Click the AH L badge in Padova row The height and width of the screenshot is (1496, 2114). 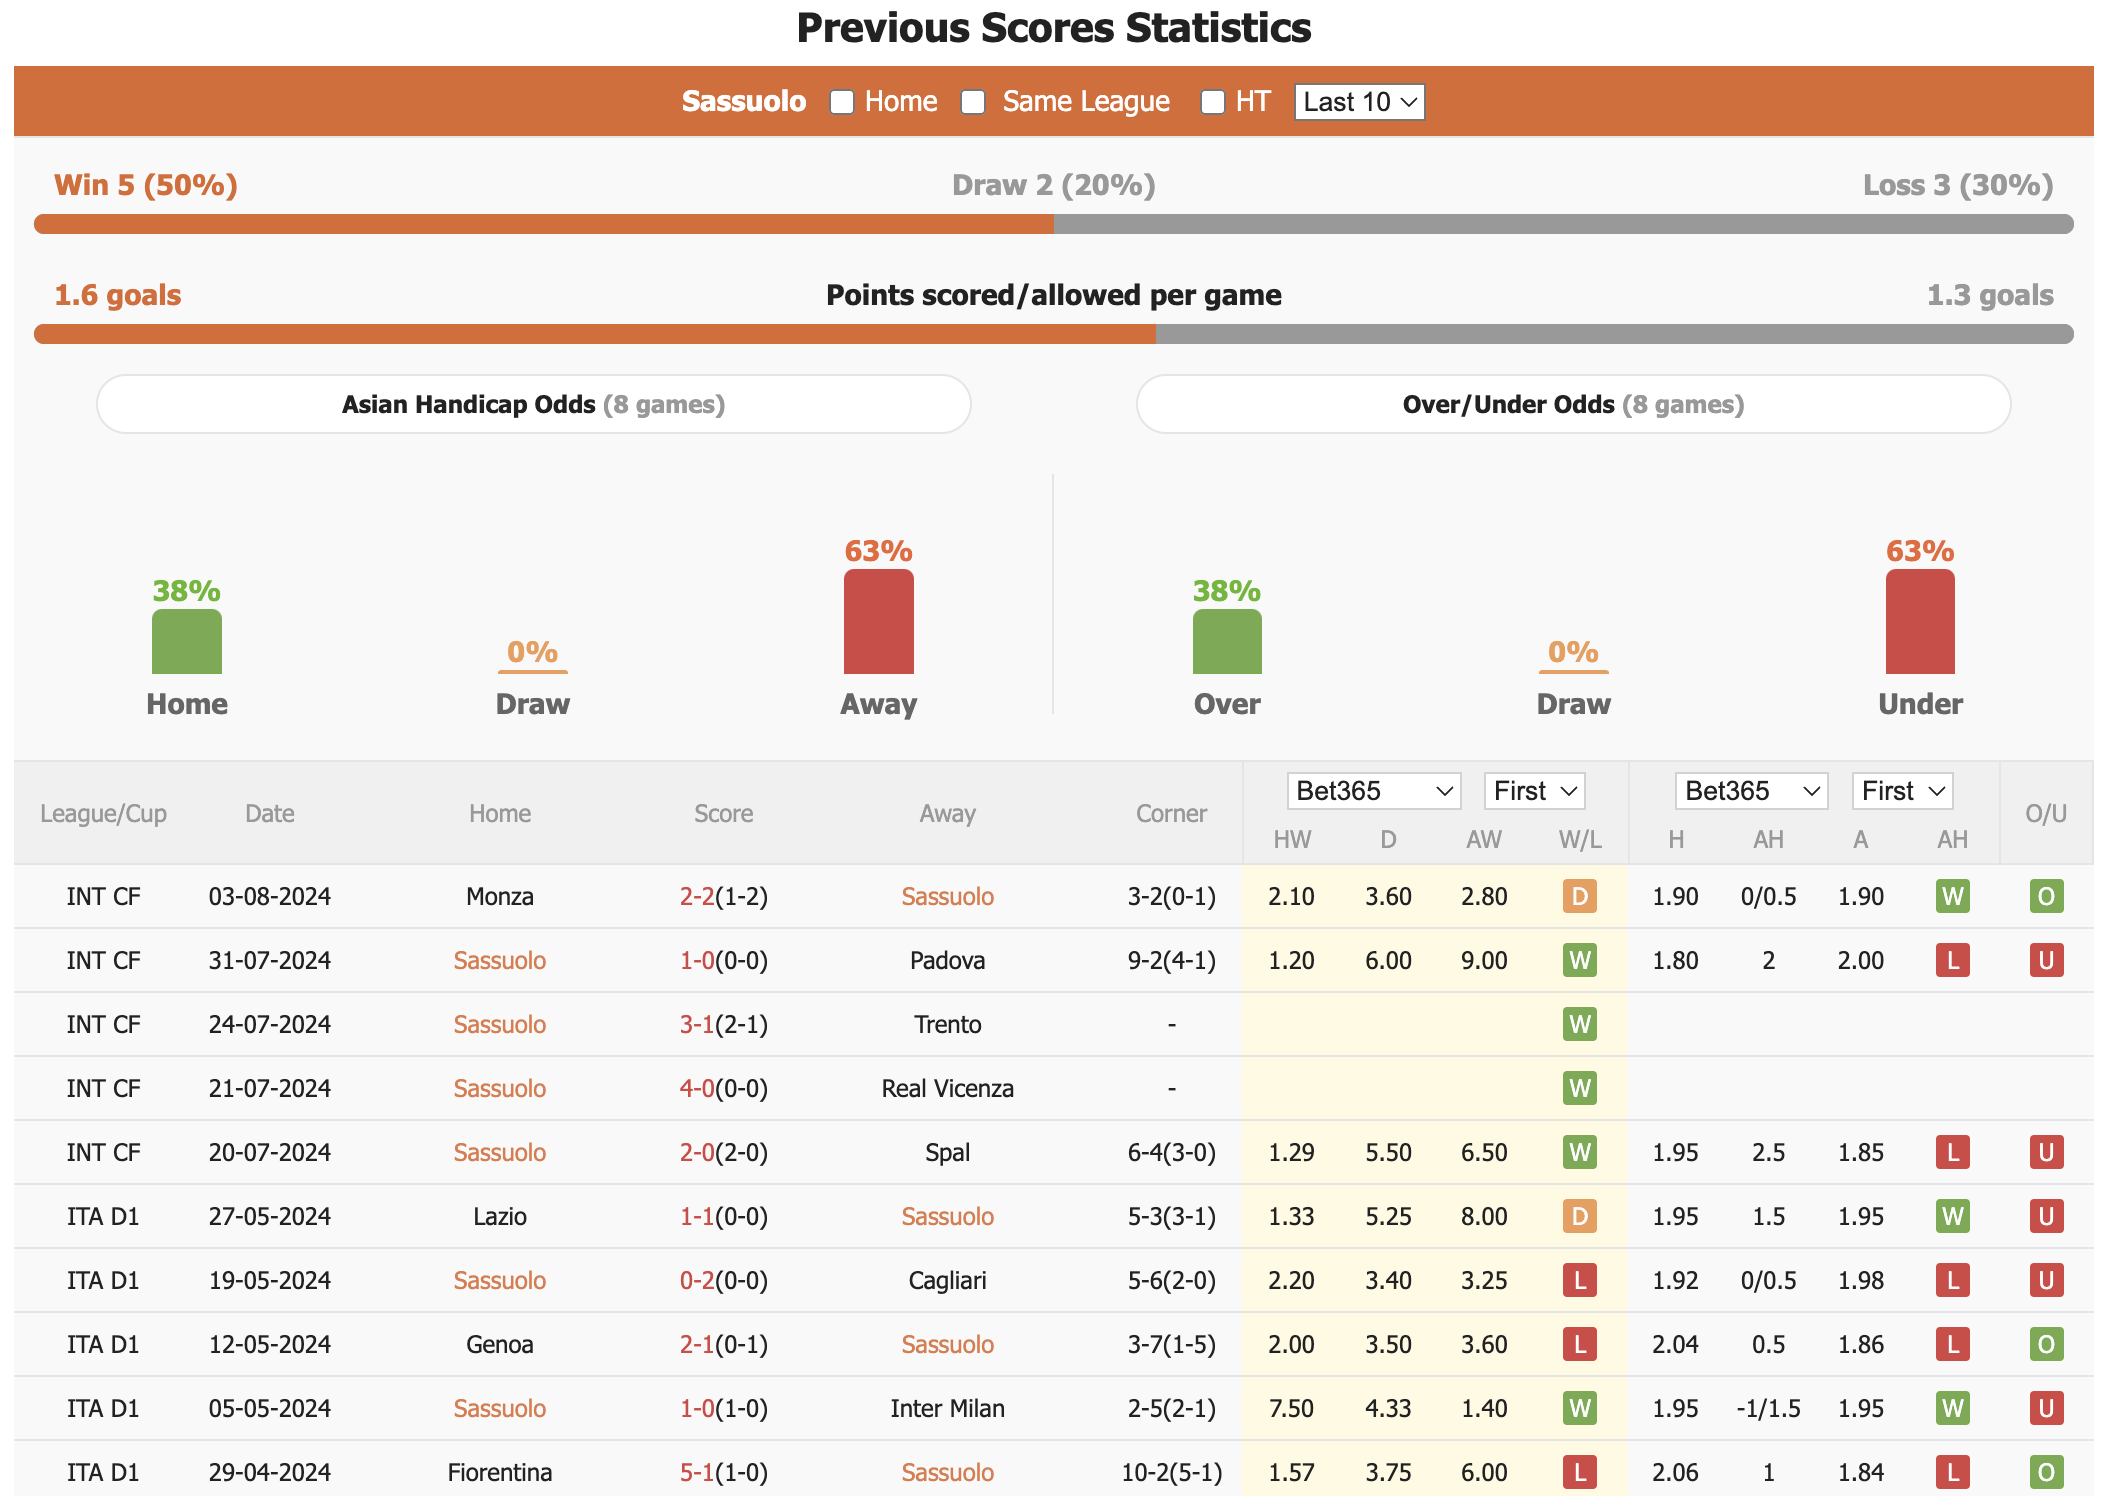click(x=1953, y=960)
